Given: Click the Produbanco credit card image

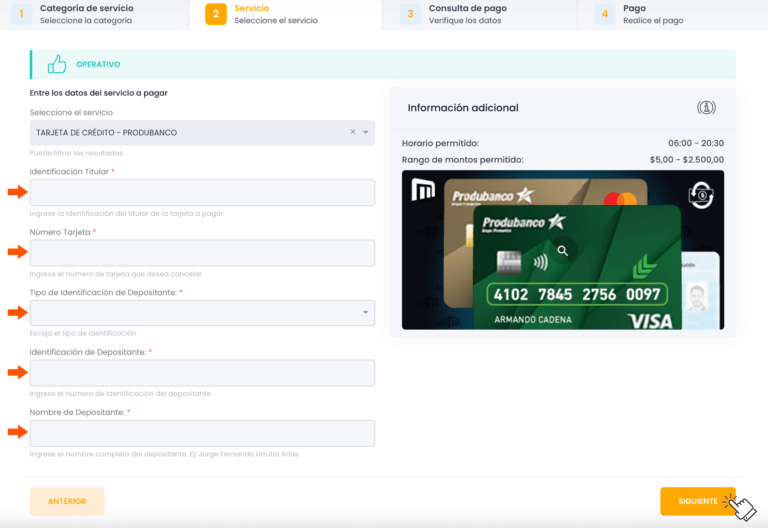Looking at the screenshot, I should point(563,250).
